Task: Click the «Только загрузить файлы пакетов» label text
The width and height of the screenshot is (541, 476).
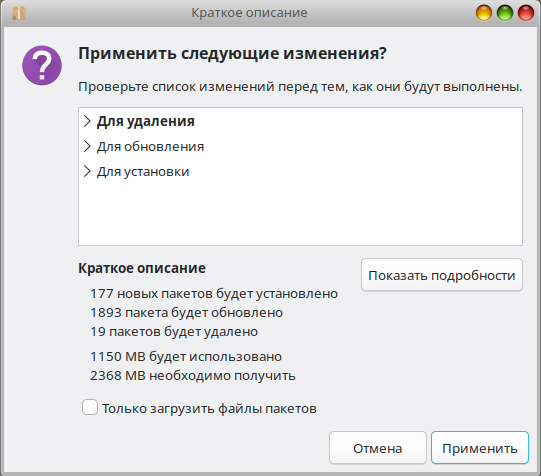Action: coord(209,408)
